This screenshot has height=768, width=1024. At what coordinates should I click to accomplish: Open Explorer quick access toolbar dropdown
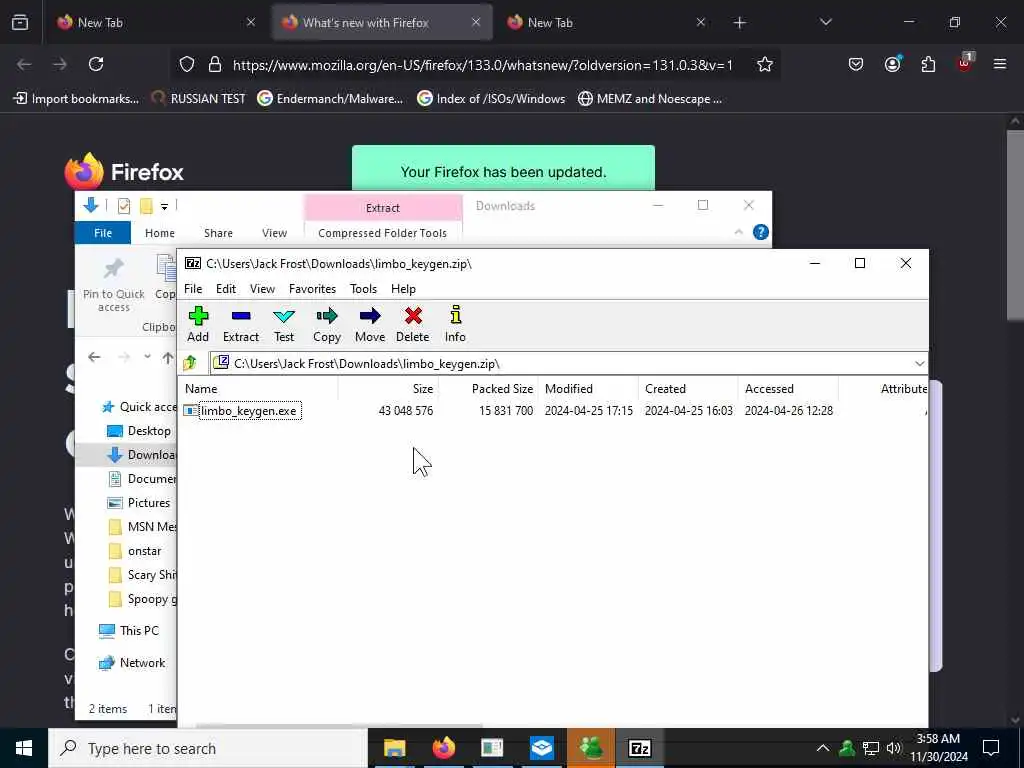(165, 206)
